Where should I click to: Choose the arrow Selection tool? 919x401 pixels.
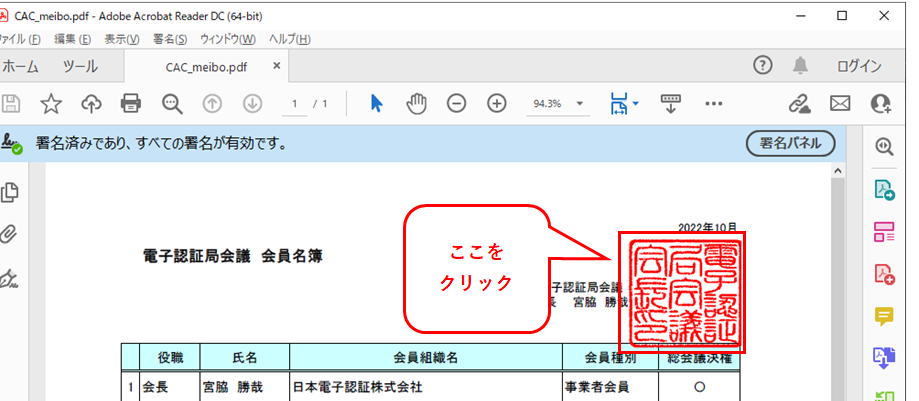377,103
